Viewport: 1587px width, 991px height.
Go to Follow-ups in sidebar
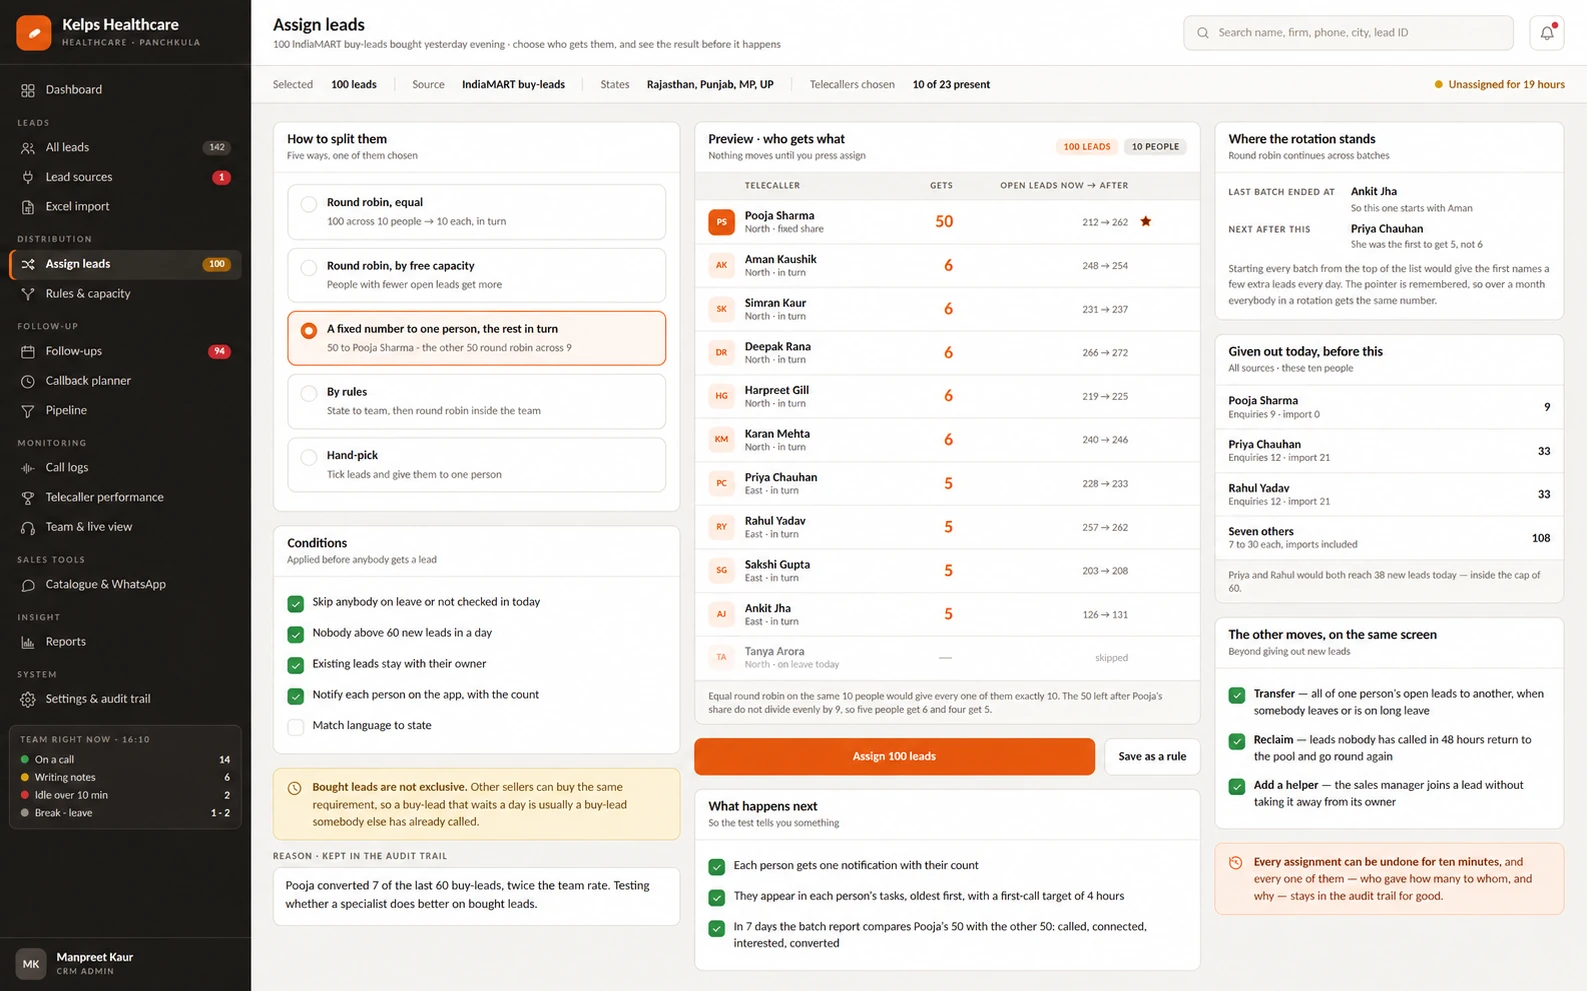click(125, 351)
